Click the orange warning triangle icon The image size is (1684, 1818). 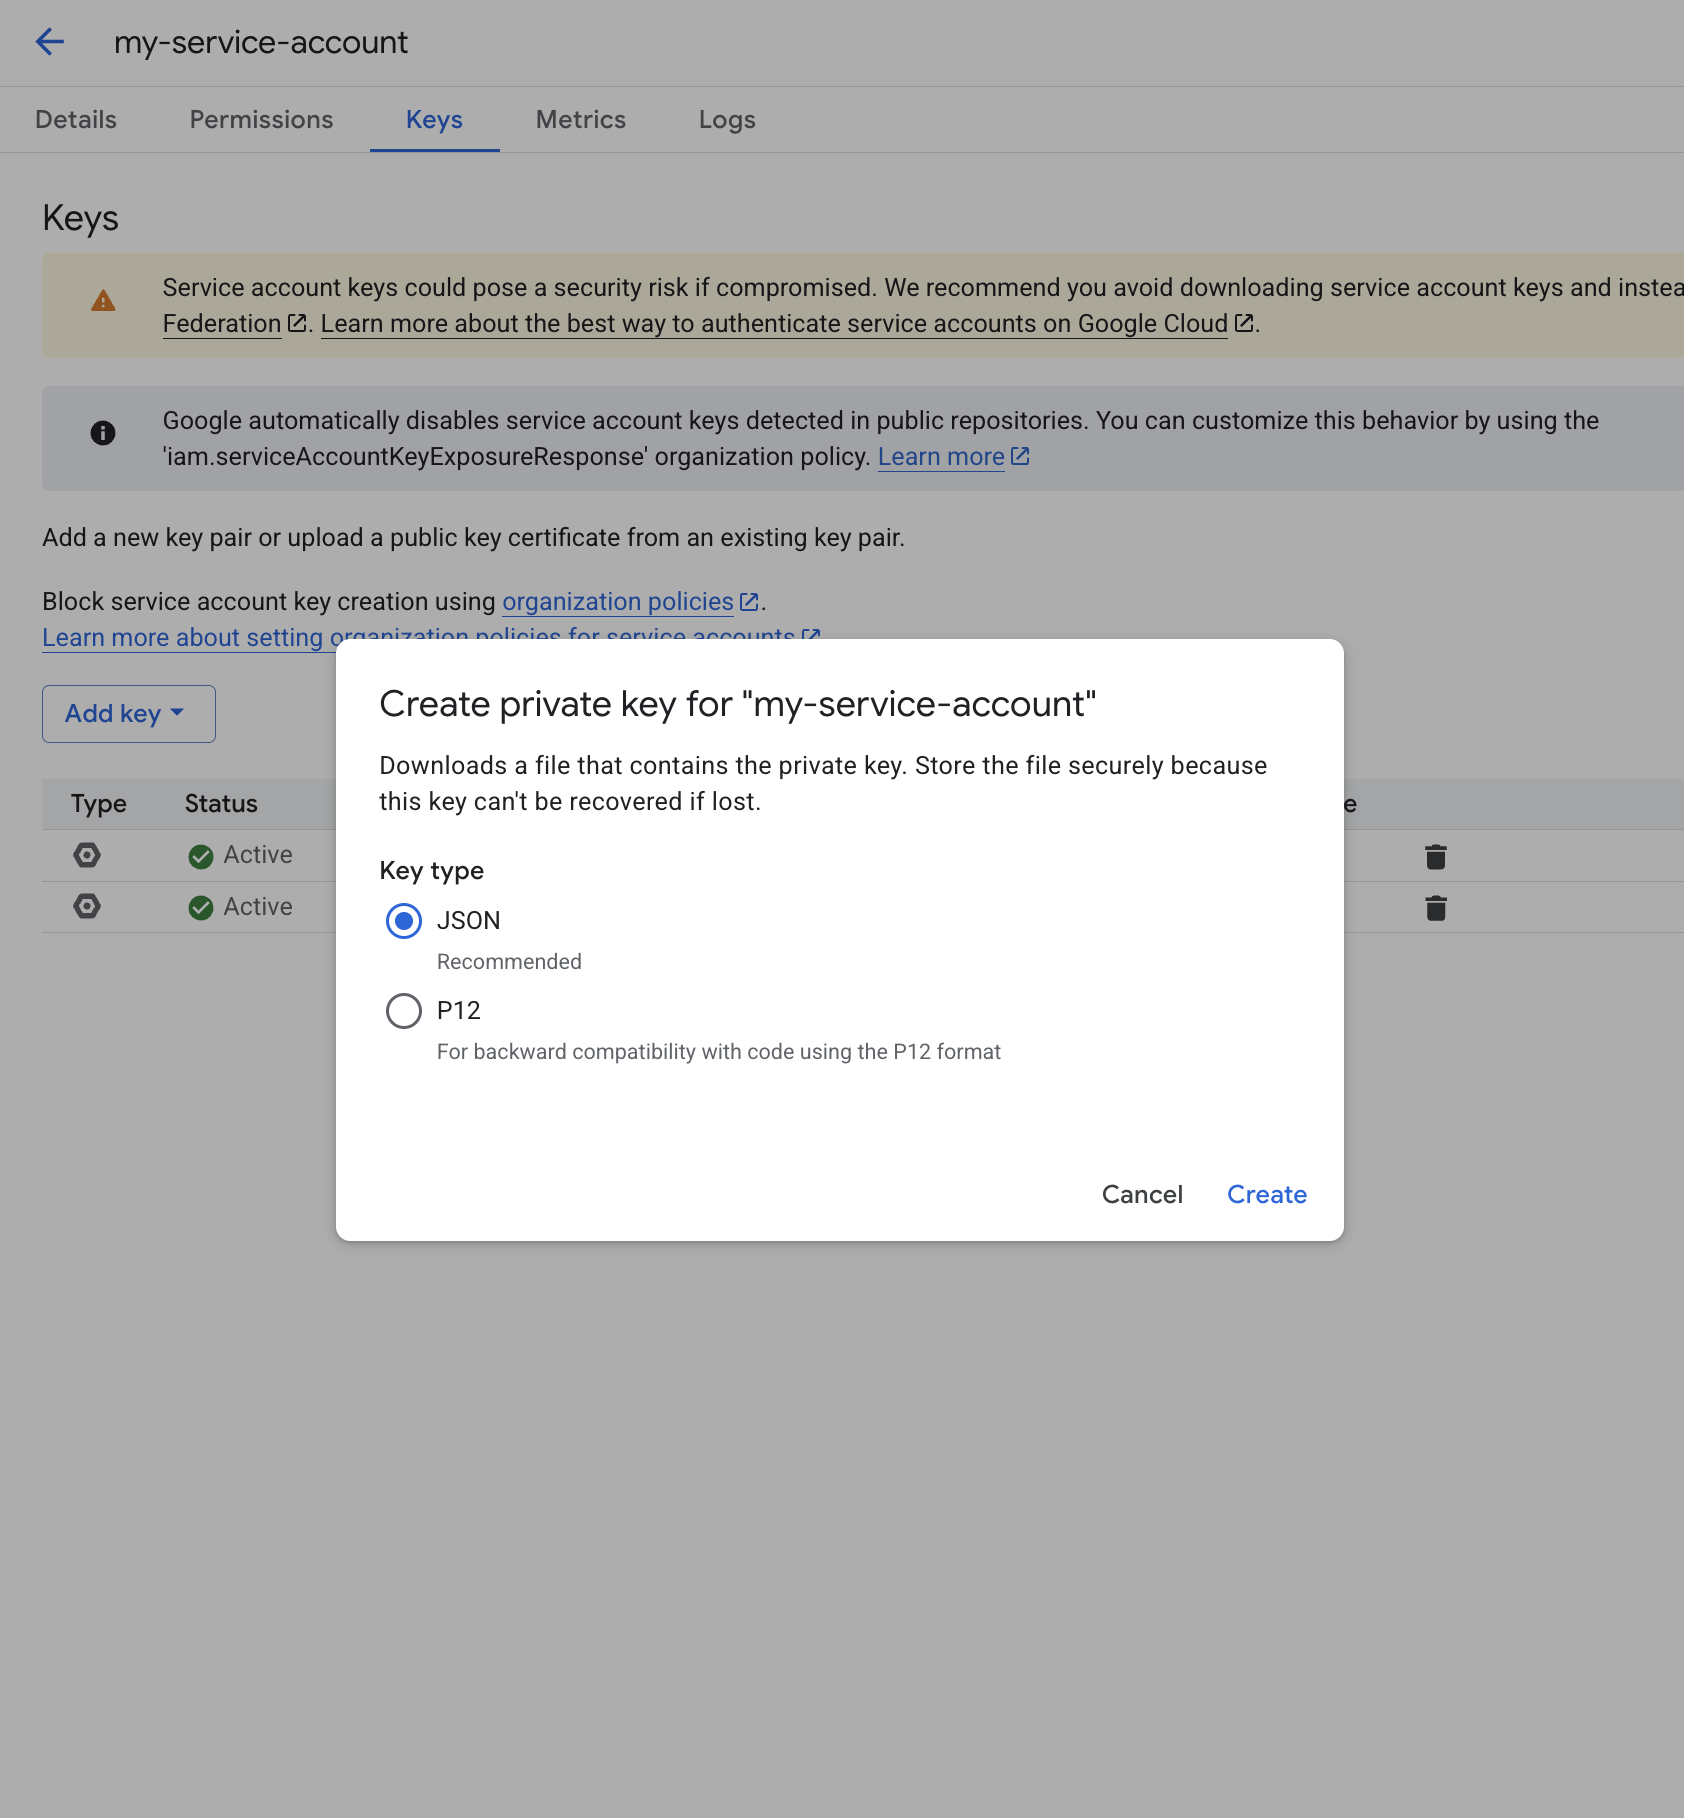[x=103, y=301]
